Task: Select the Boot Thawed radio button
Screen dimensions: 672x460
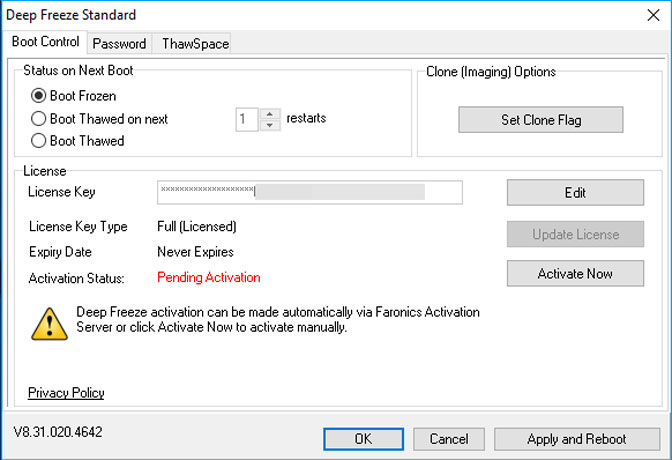Action: coord(38,141)
